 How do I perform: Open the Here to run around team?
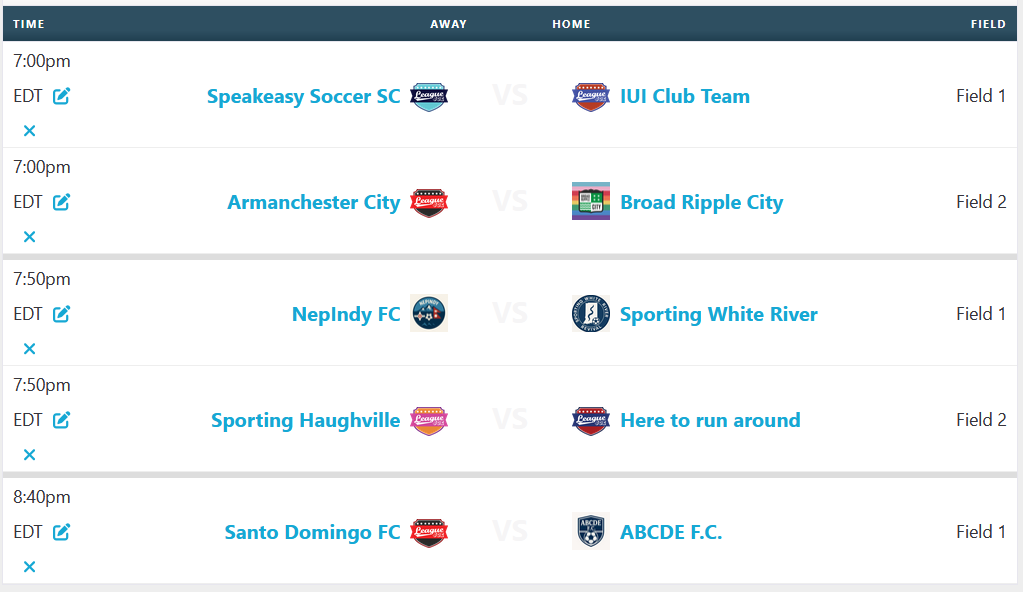tap(710, 420)
